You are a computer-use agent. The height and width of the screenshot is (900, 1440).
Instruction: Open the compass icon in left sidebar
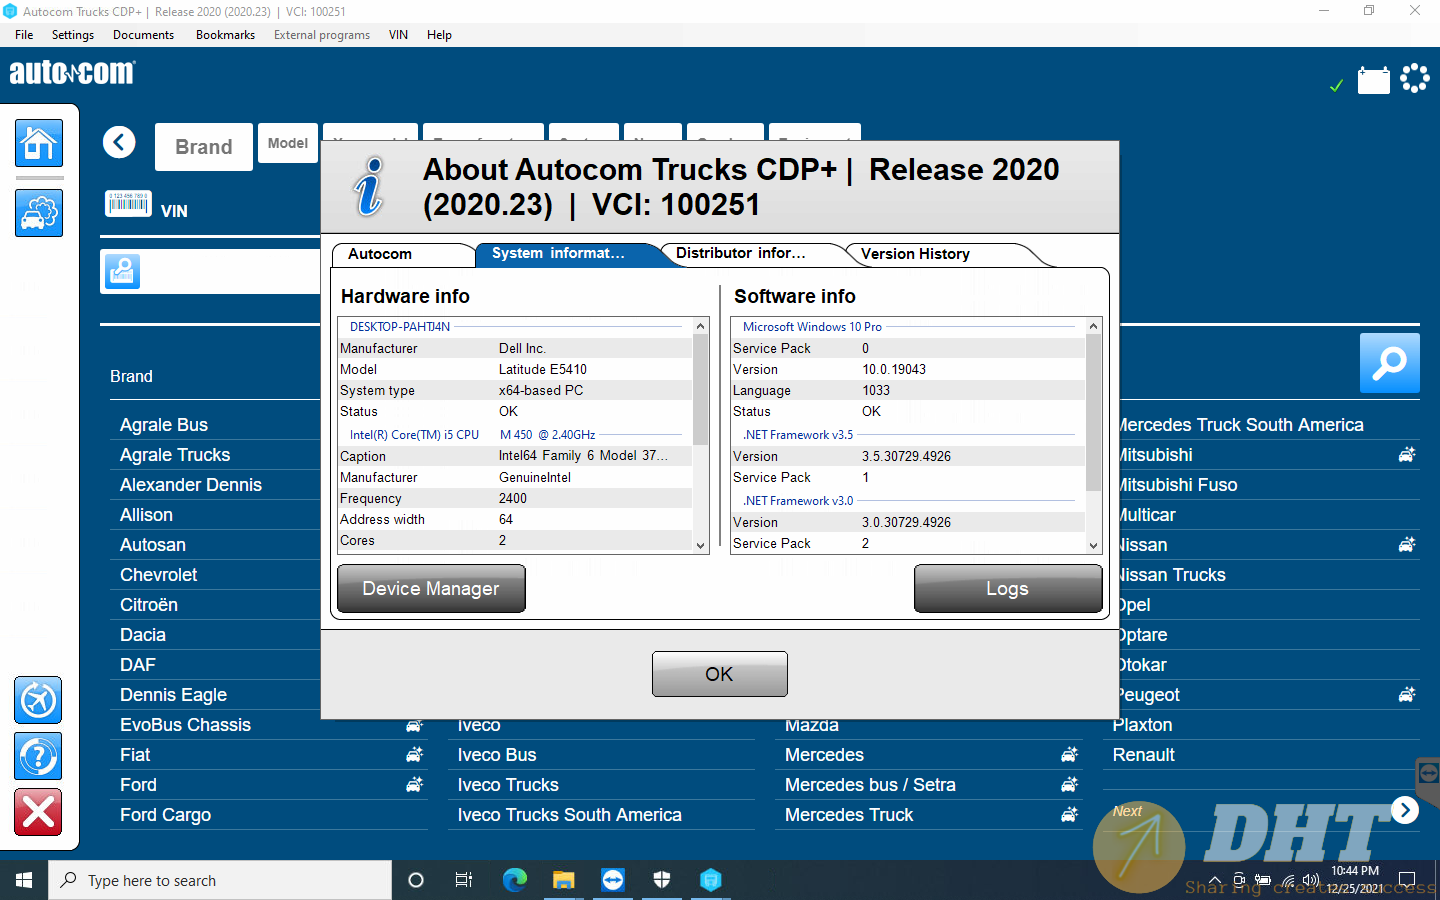(39, 700)
